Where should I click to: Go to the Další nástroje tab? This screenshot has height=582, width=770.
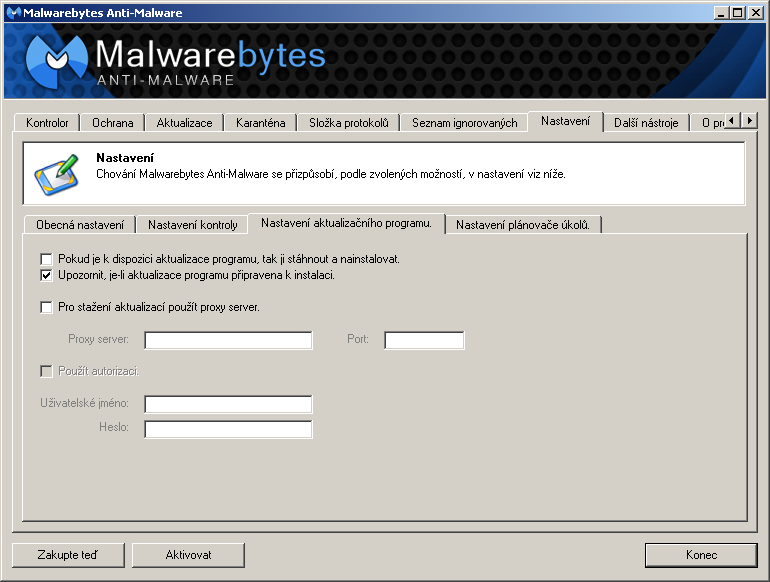pyautogui.click(x=646, y=123)
